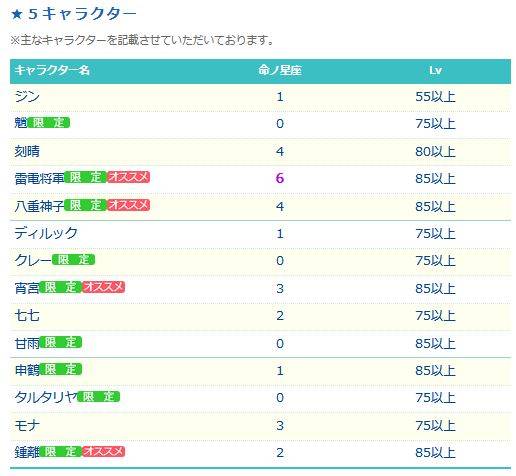516x476 pixels.
Task: Select the ディルック character name
Action: coord(46,233)
